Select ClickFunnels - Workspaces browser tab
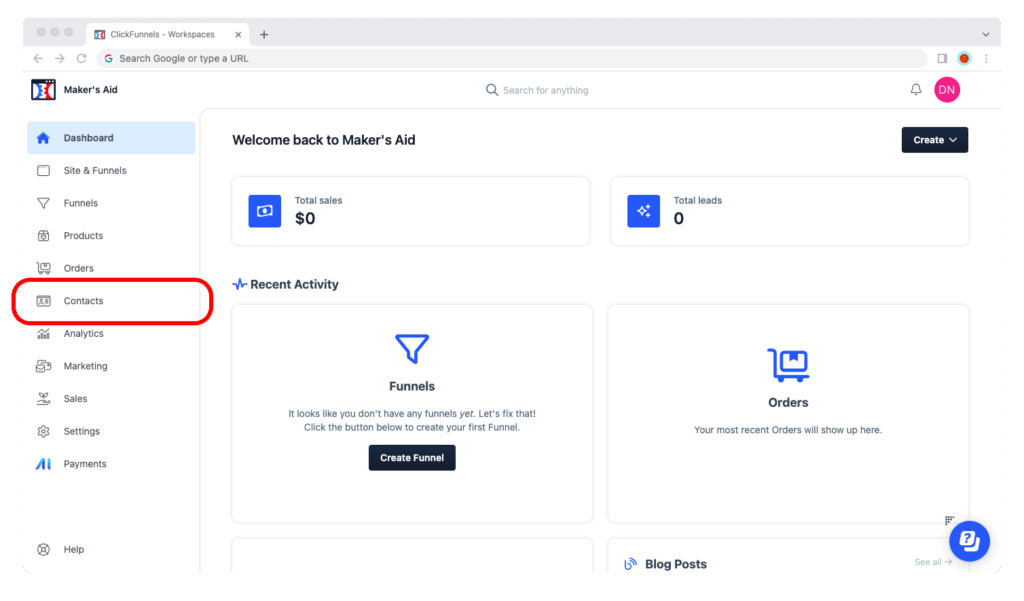Image resolution: width=1024 pixels, height=601 pixels. pos(167,34)
